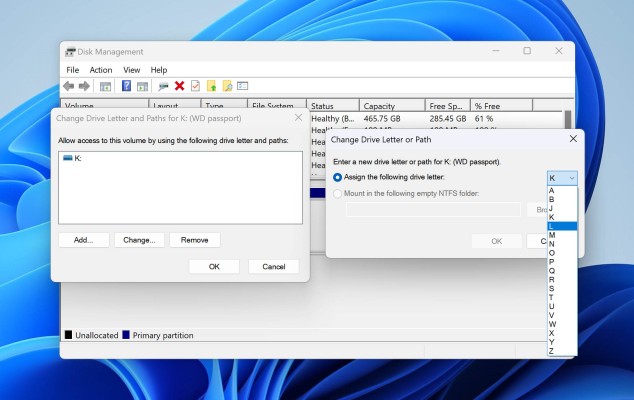Click OK in Change Drive Letter and Paths dialog
The height and width of the screenshot is (400, 634).
pos(214,267)
